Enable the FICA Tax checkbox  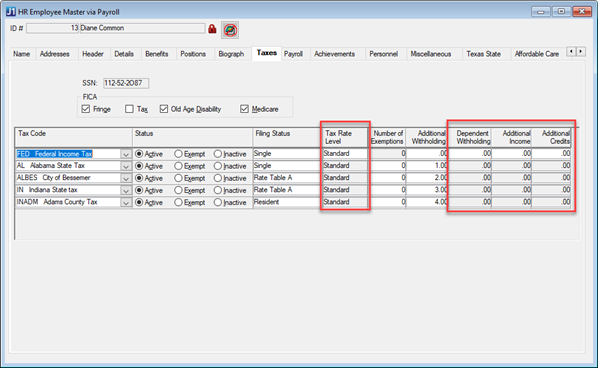click(129, 109)
